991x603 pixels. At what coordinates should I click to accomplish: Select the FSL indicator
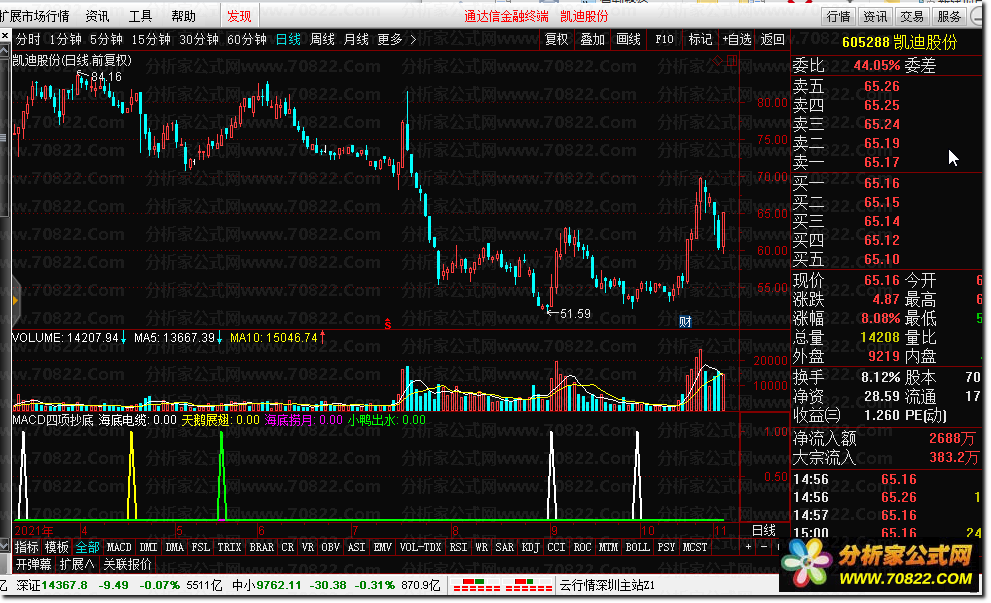tap(200, 547)
